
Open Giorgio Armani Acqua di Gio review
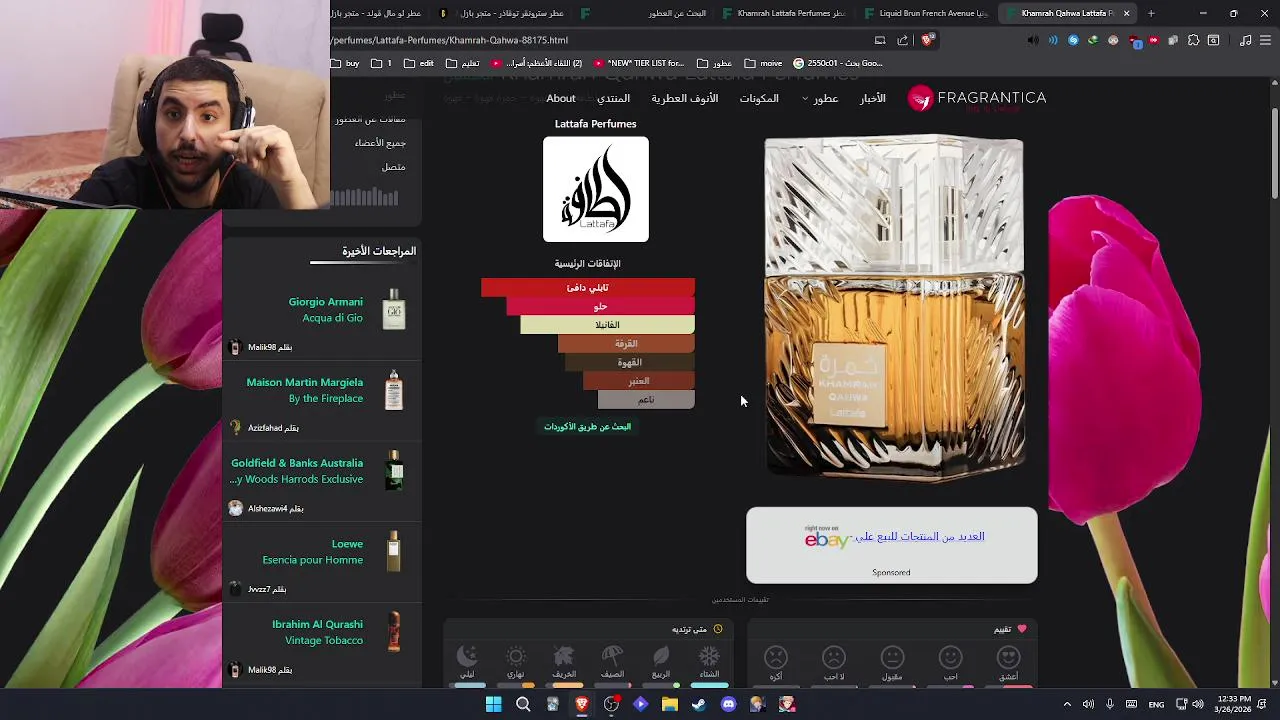coord(326,310)
